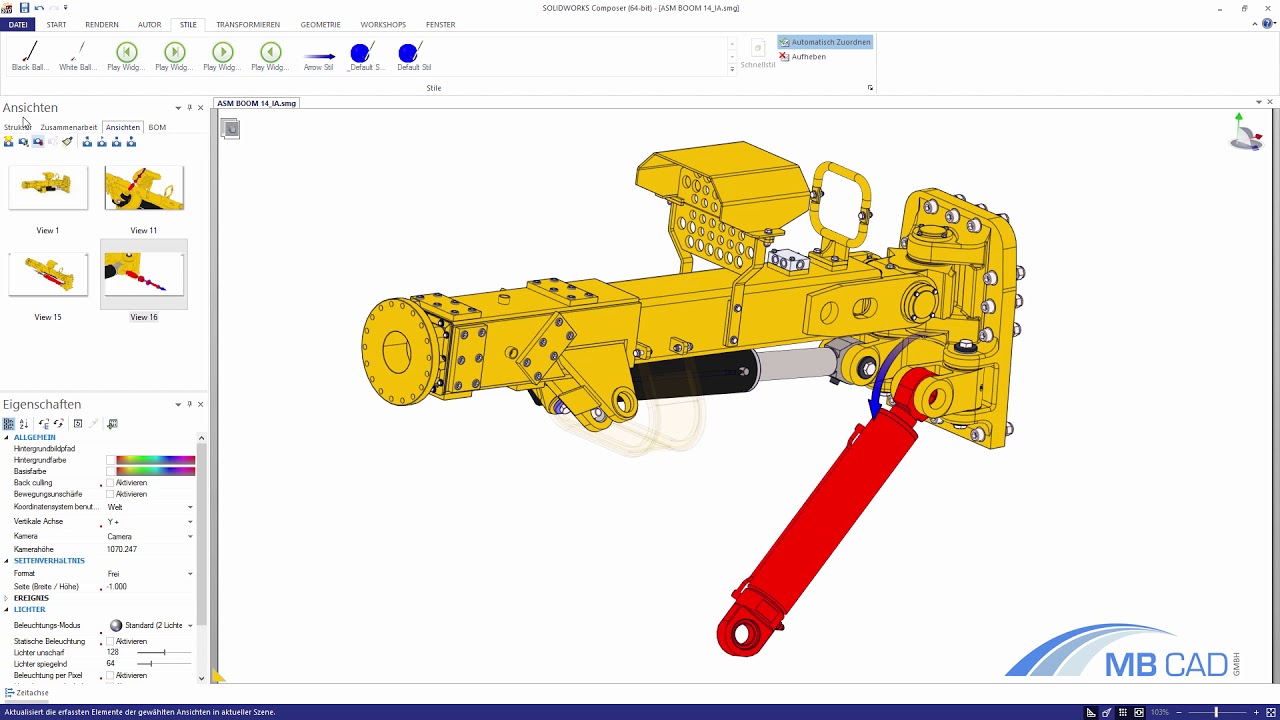
Task: Switch to BOM panel tab
Action: coord(157,127)
